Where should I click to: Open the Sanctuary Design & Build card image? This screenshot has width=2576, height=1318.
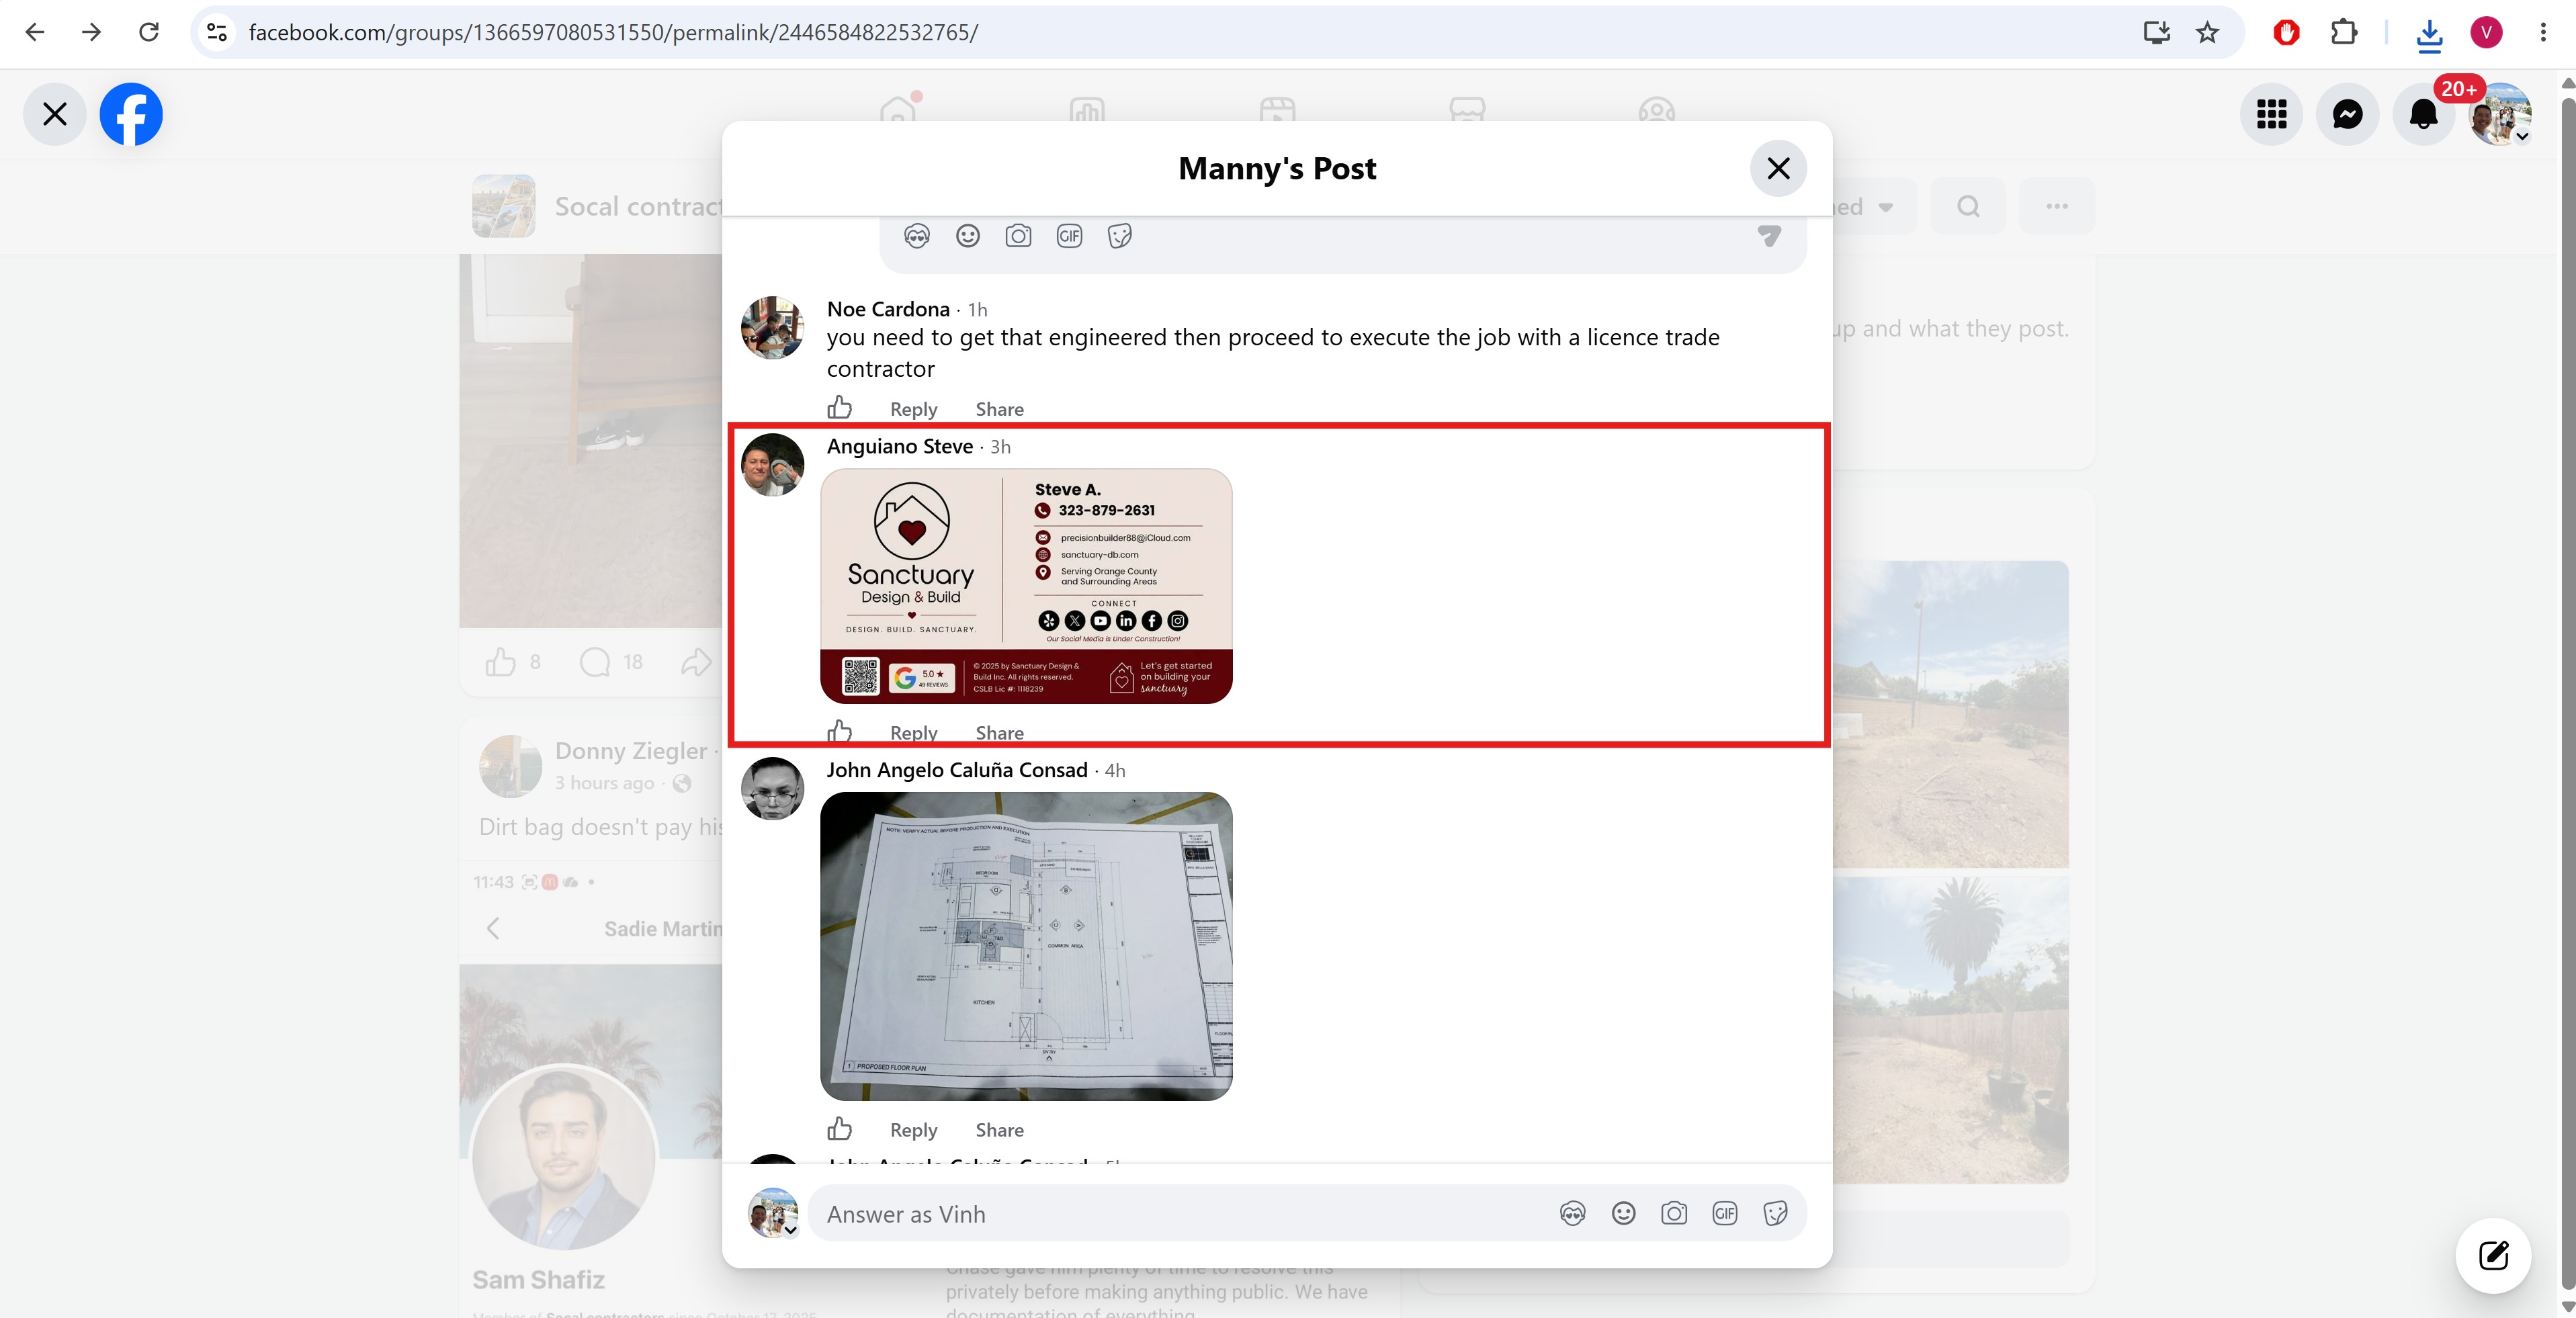[x=1026, y=586]
